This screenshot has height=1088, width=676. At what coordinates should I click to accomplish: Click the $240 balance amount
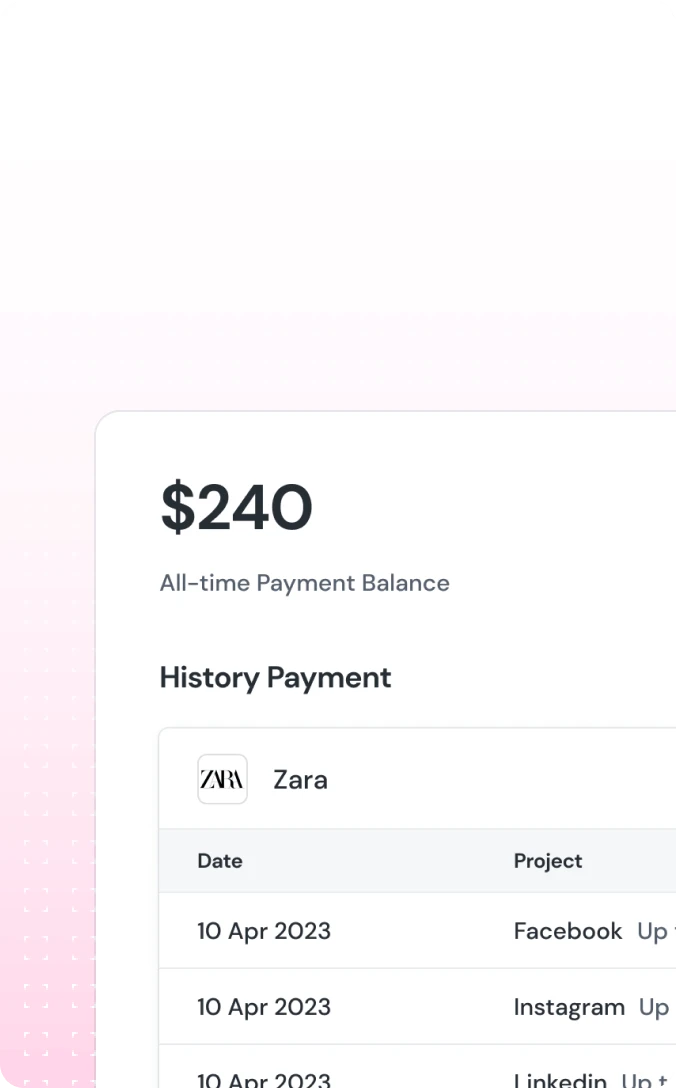(x=237, y=507)
